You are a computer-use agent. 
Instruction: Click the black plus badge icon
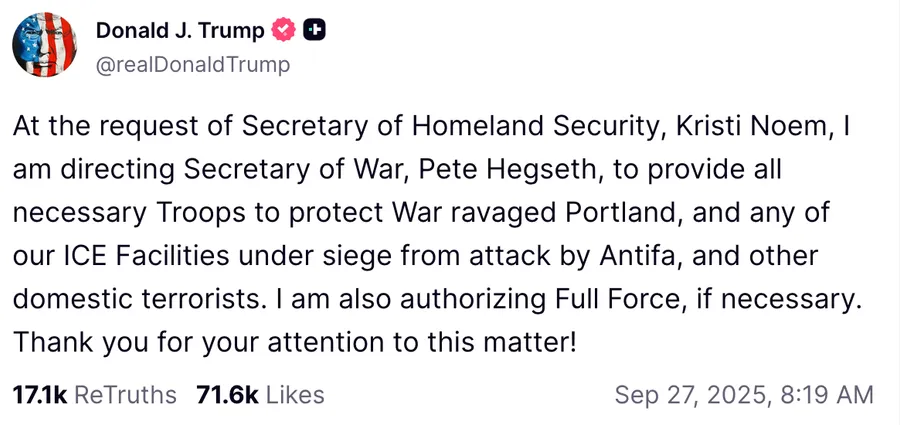(x=314, y=31)
